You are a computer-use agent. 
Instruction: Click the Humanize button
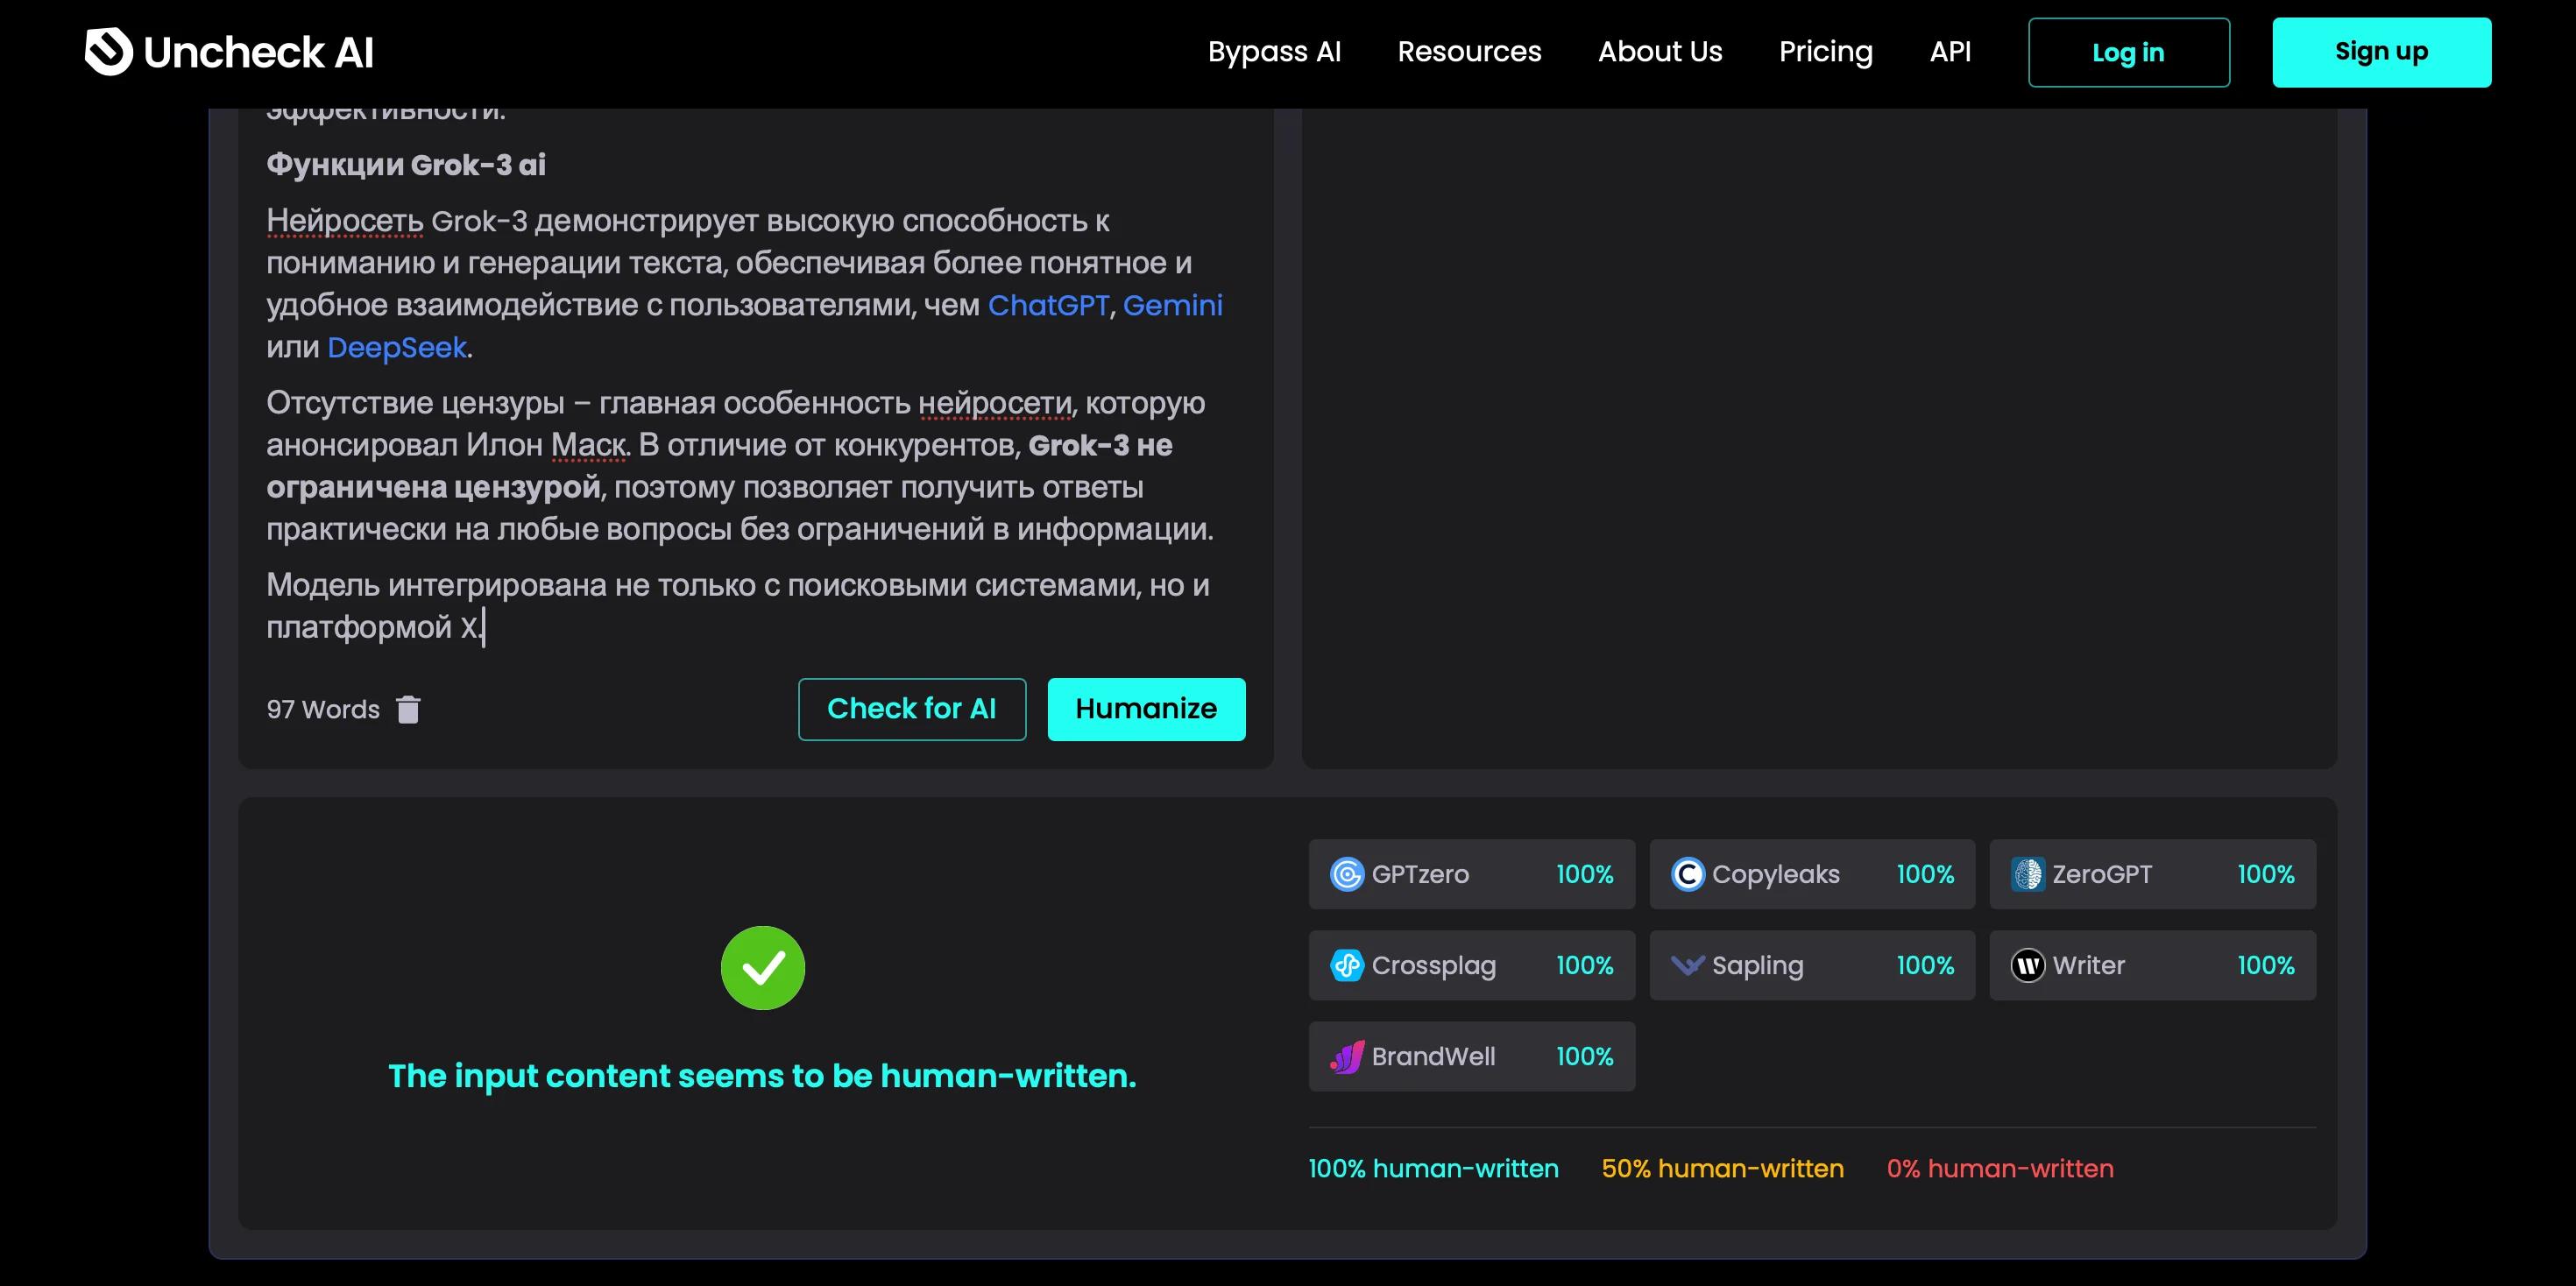[x=1146, y=709]
